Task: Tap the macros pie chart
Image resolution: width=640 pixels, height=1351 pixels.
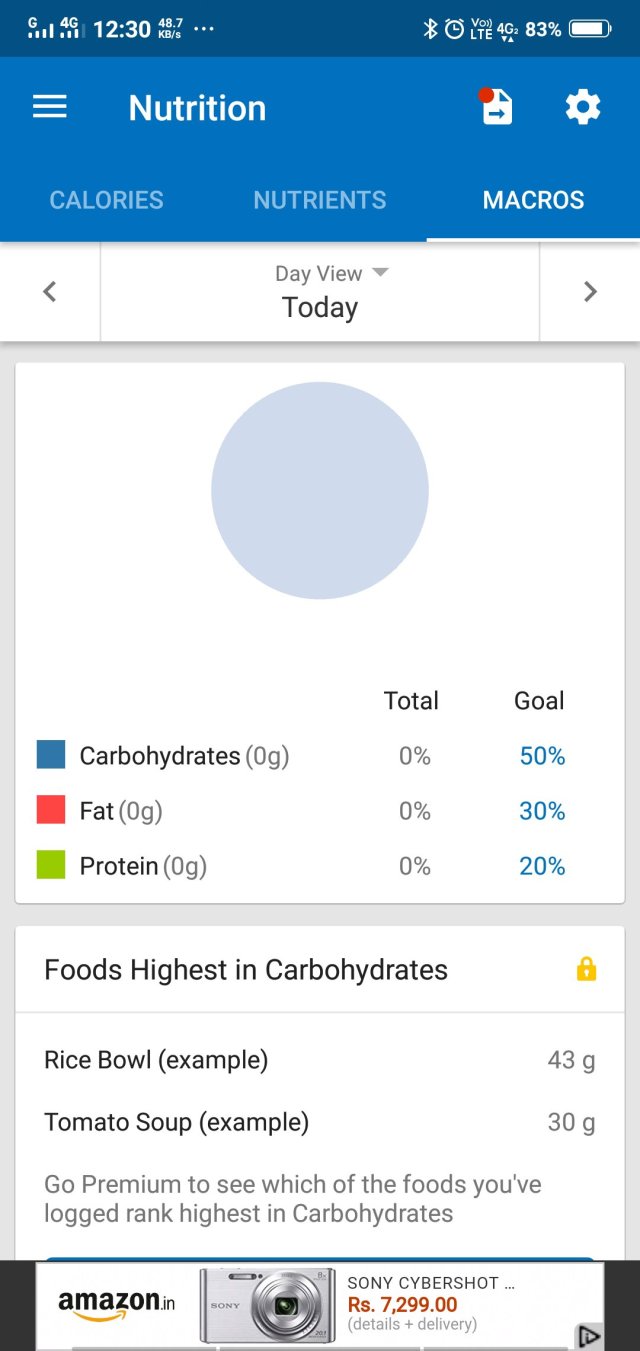Action: pos(320,491)
